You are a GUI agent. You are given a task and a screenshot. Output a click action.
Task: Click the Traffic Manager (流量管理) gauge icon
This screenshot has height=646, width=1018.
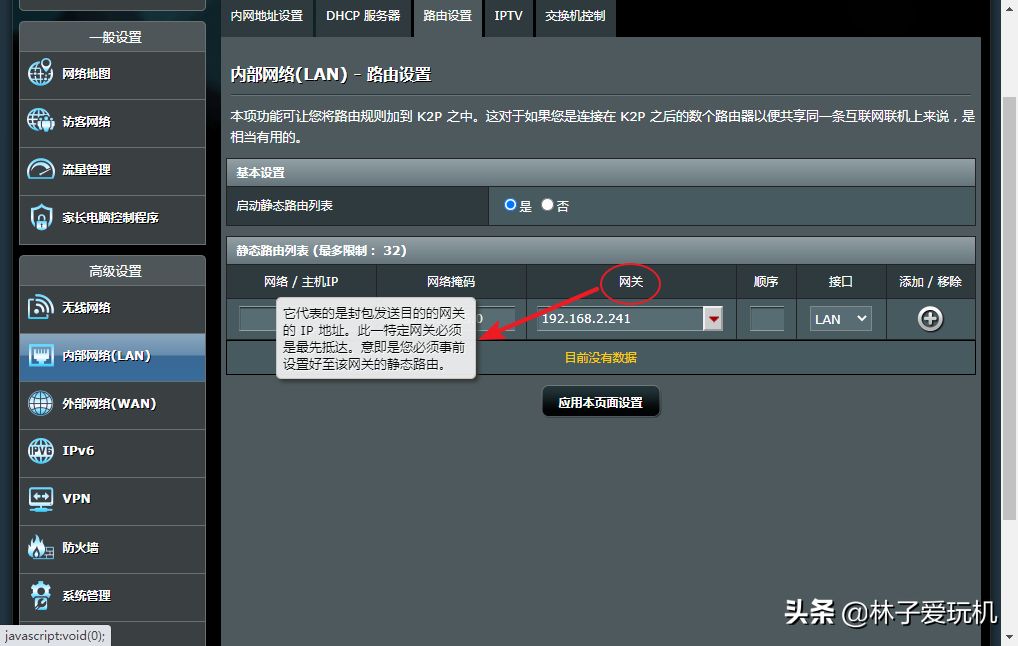point(41,169)
